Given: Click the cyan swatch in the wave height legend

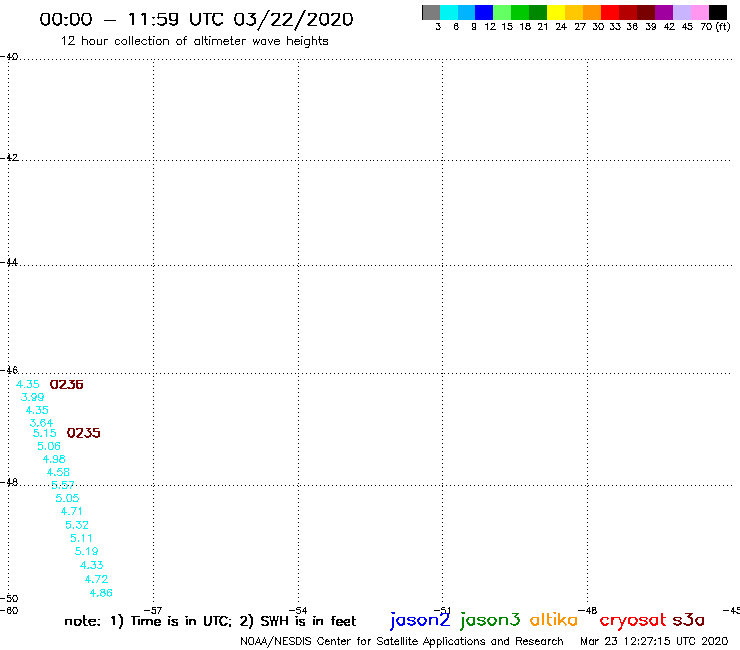Looking at the screenshot, I should click(x=449, y=12).
